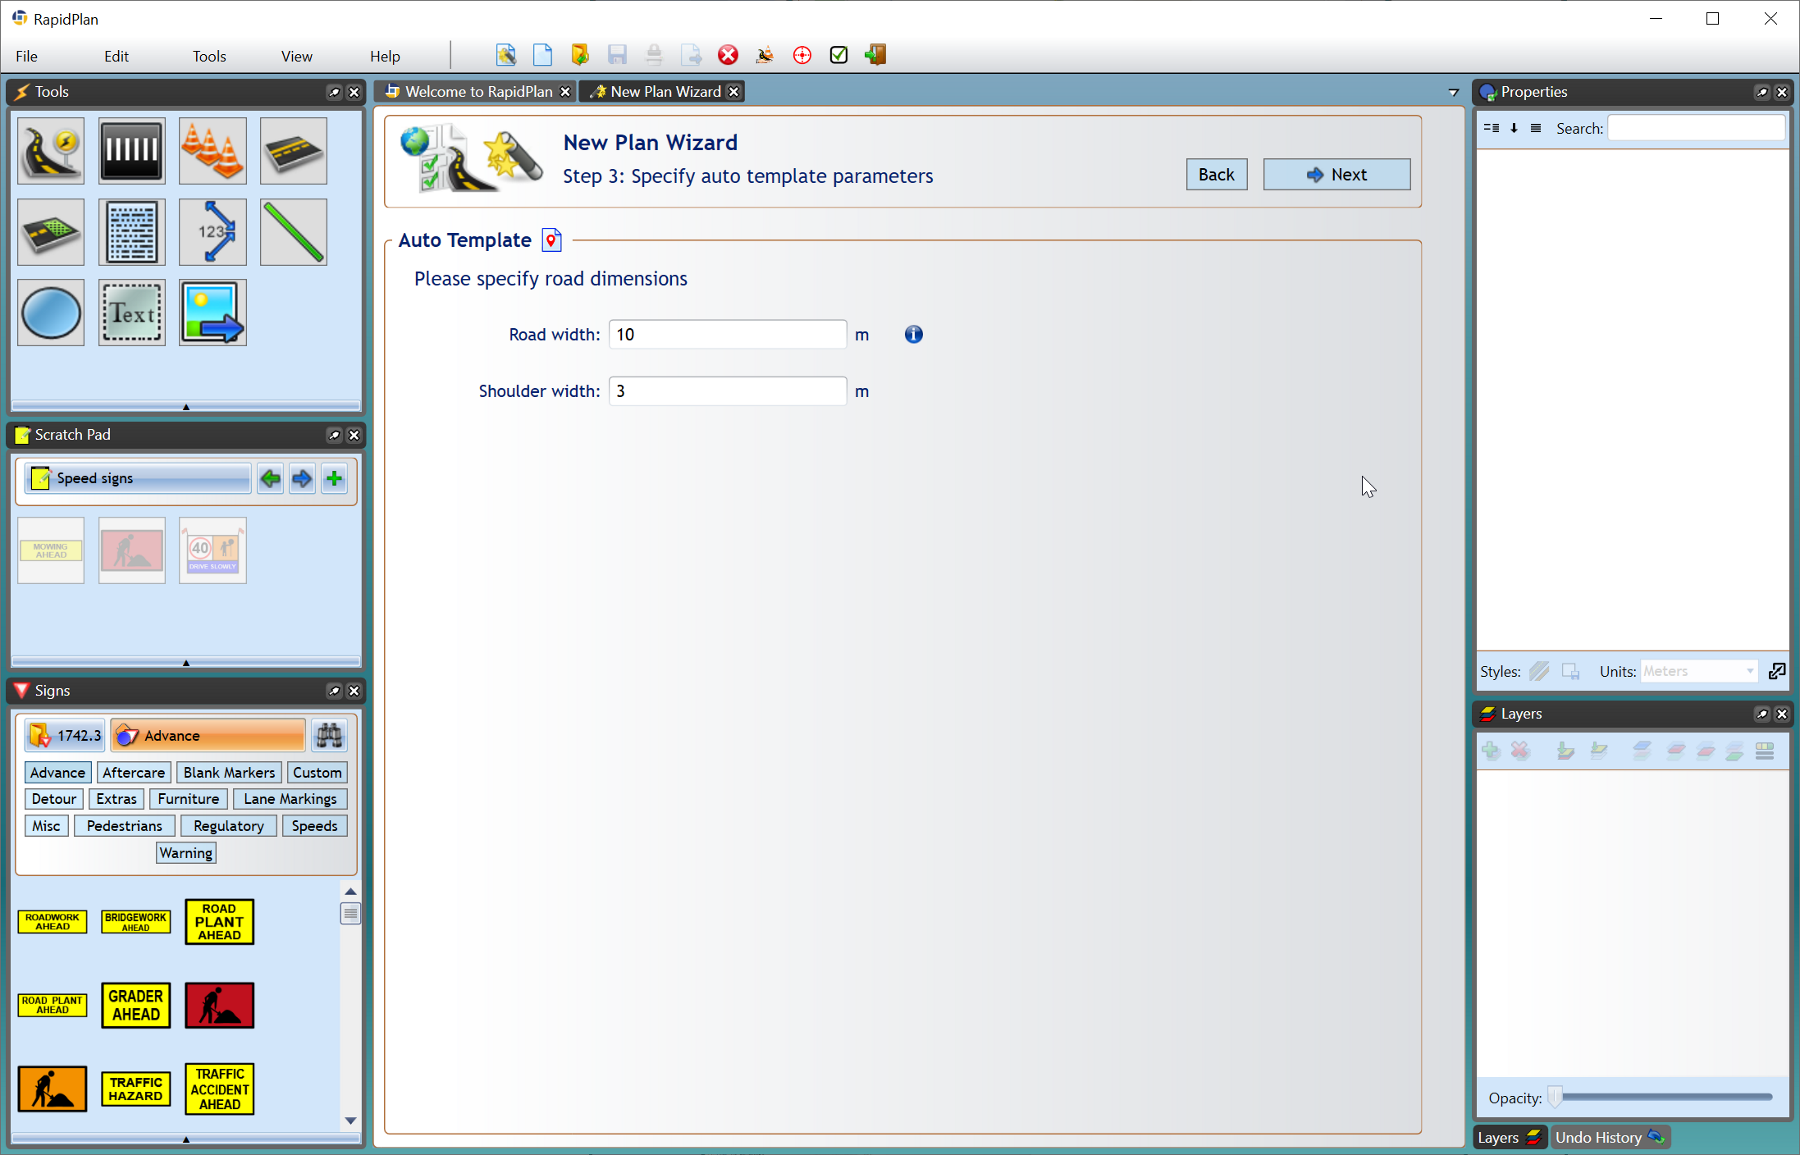Screen dimensions: 1800x1155
Task: Pin the Signs palette
Action: pos(334,691)
